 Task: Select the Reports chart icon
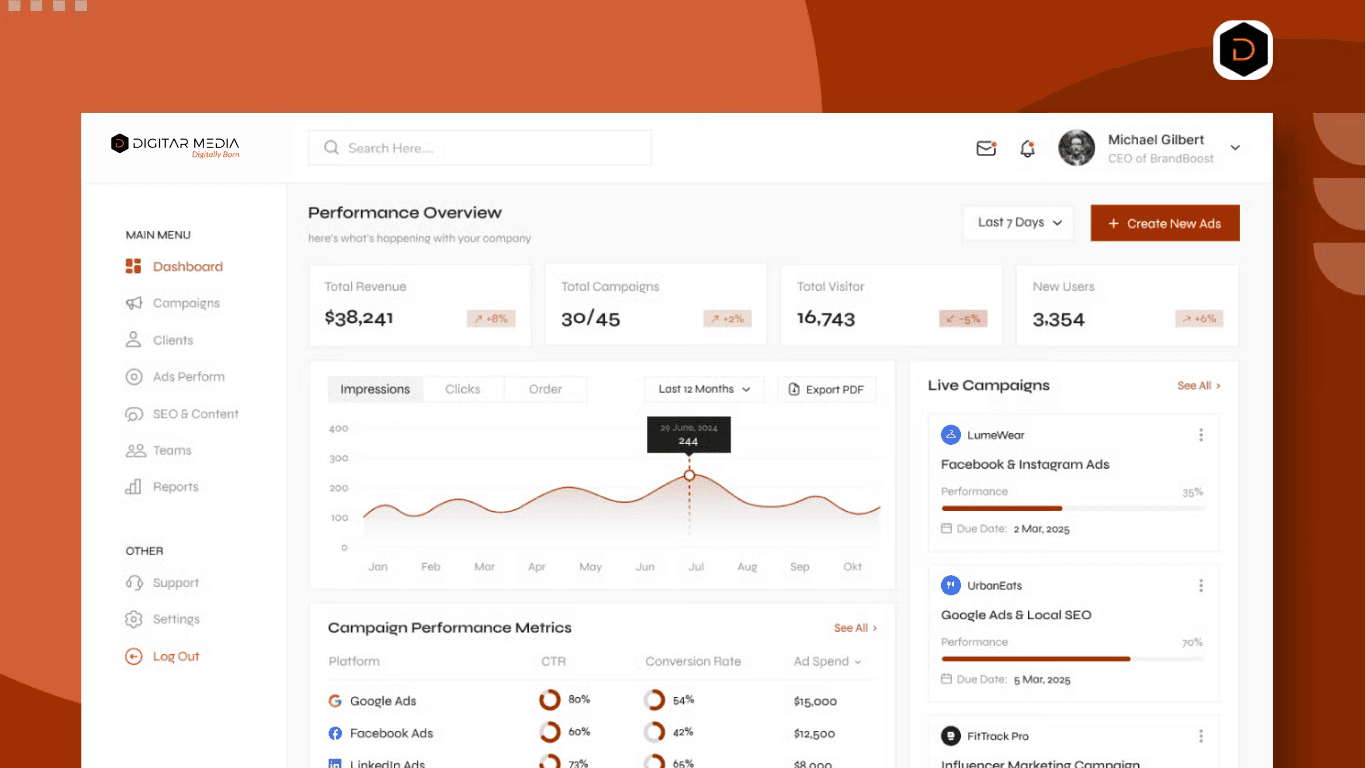133,487
